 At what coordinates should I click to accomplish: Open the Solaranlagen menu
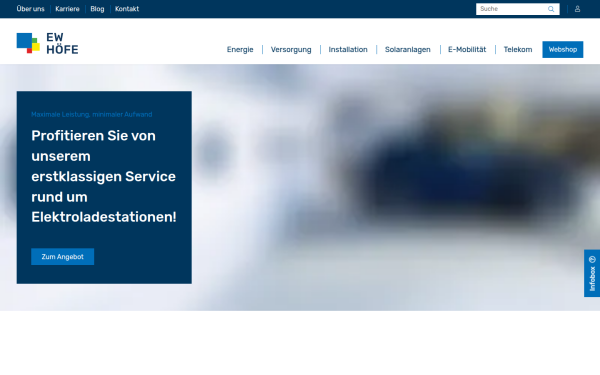408,49
